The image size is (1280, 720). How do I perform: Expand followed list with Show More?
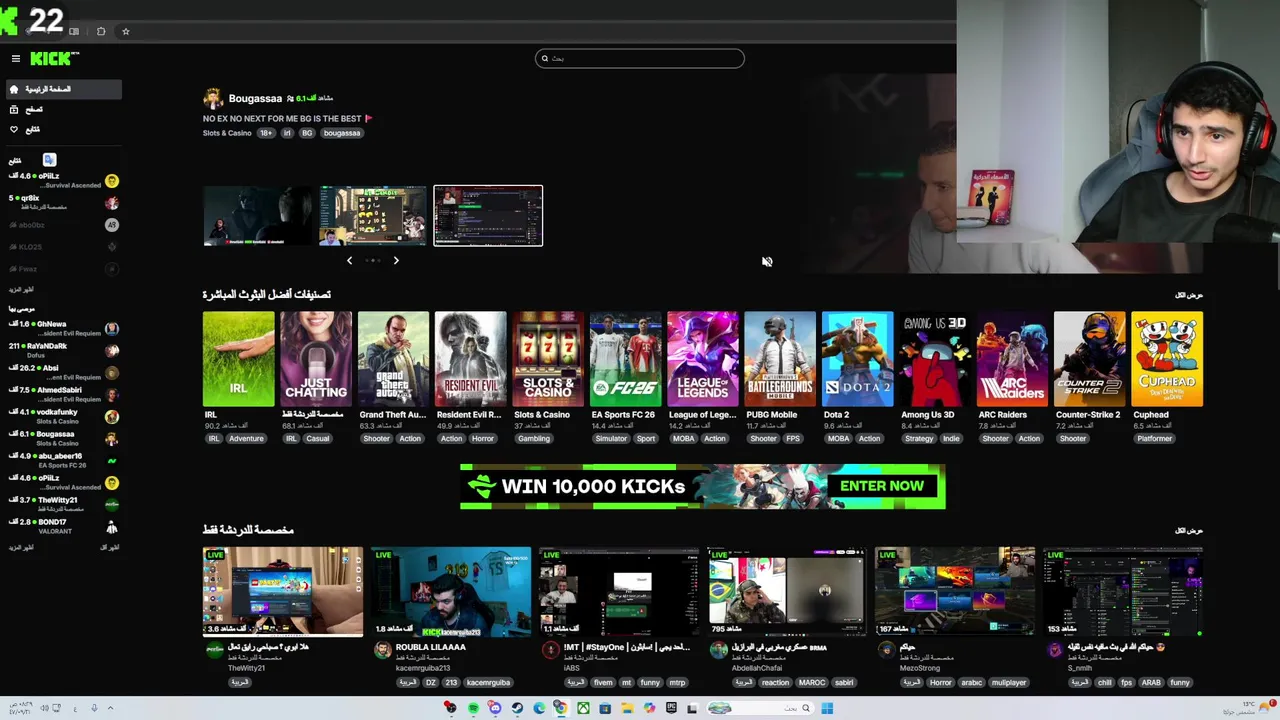tap(21, 289)
